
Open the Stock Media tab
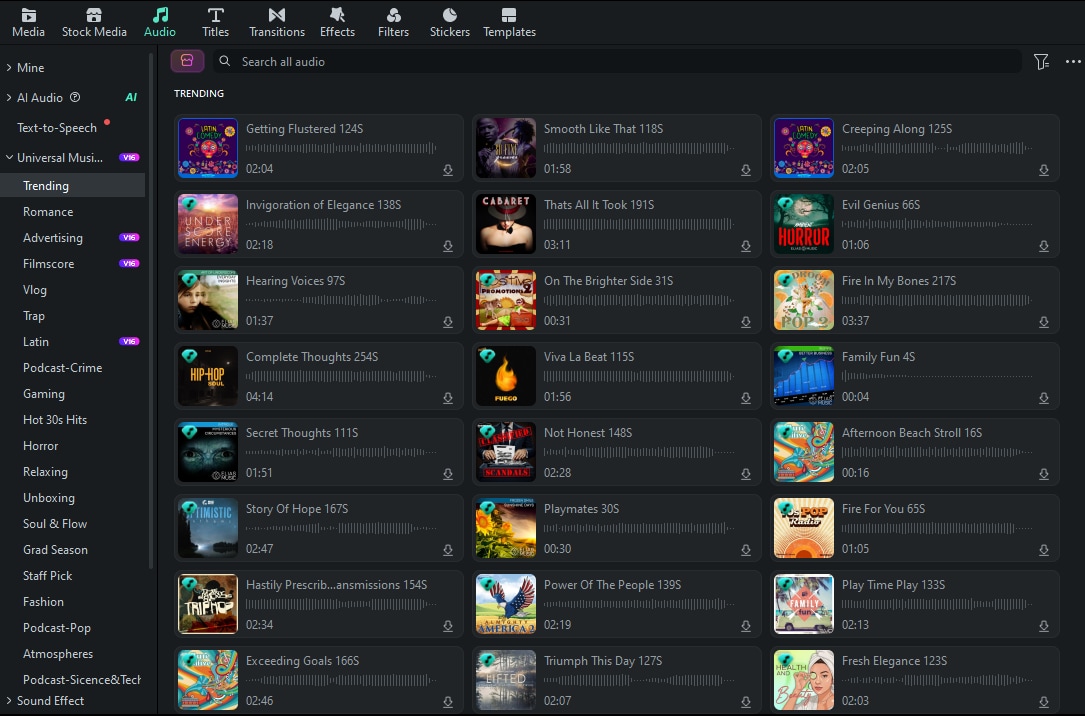(94, 23)
